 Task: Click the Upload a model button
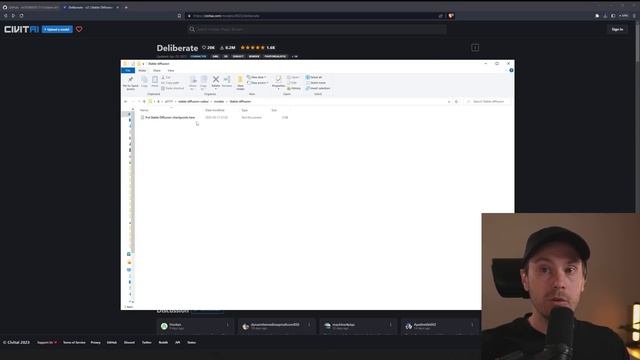[x=57, y=29]
